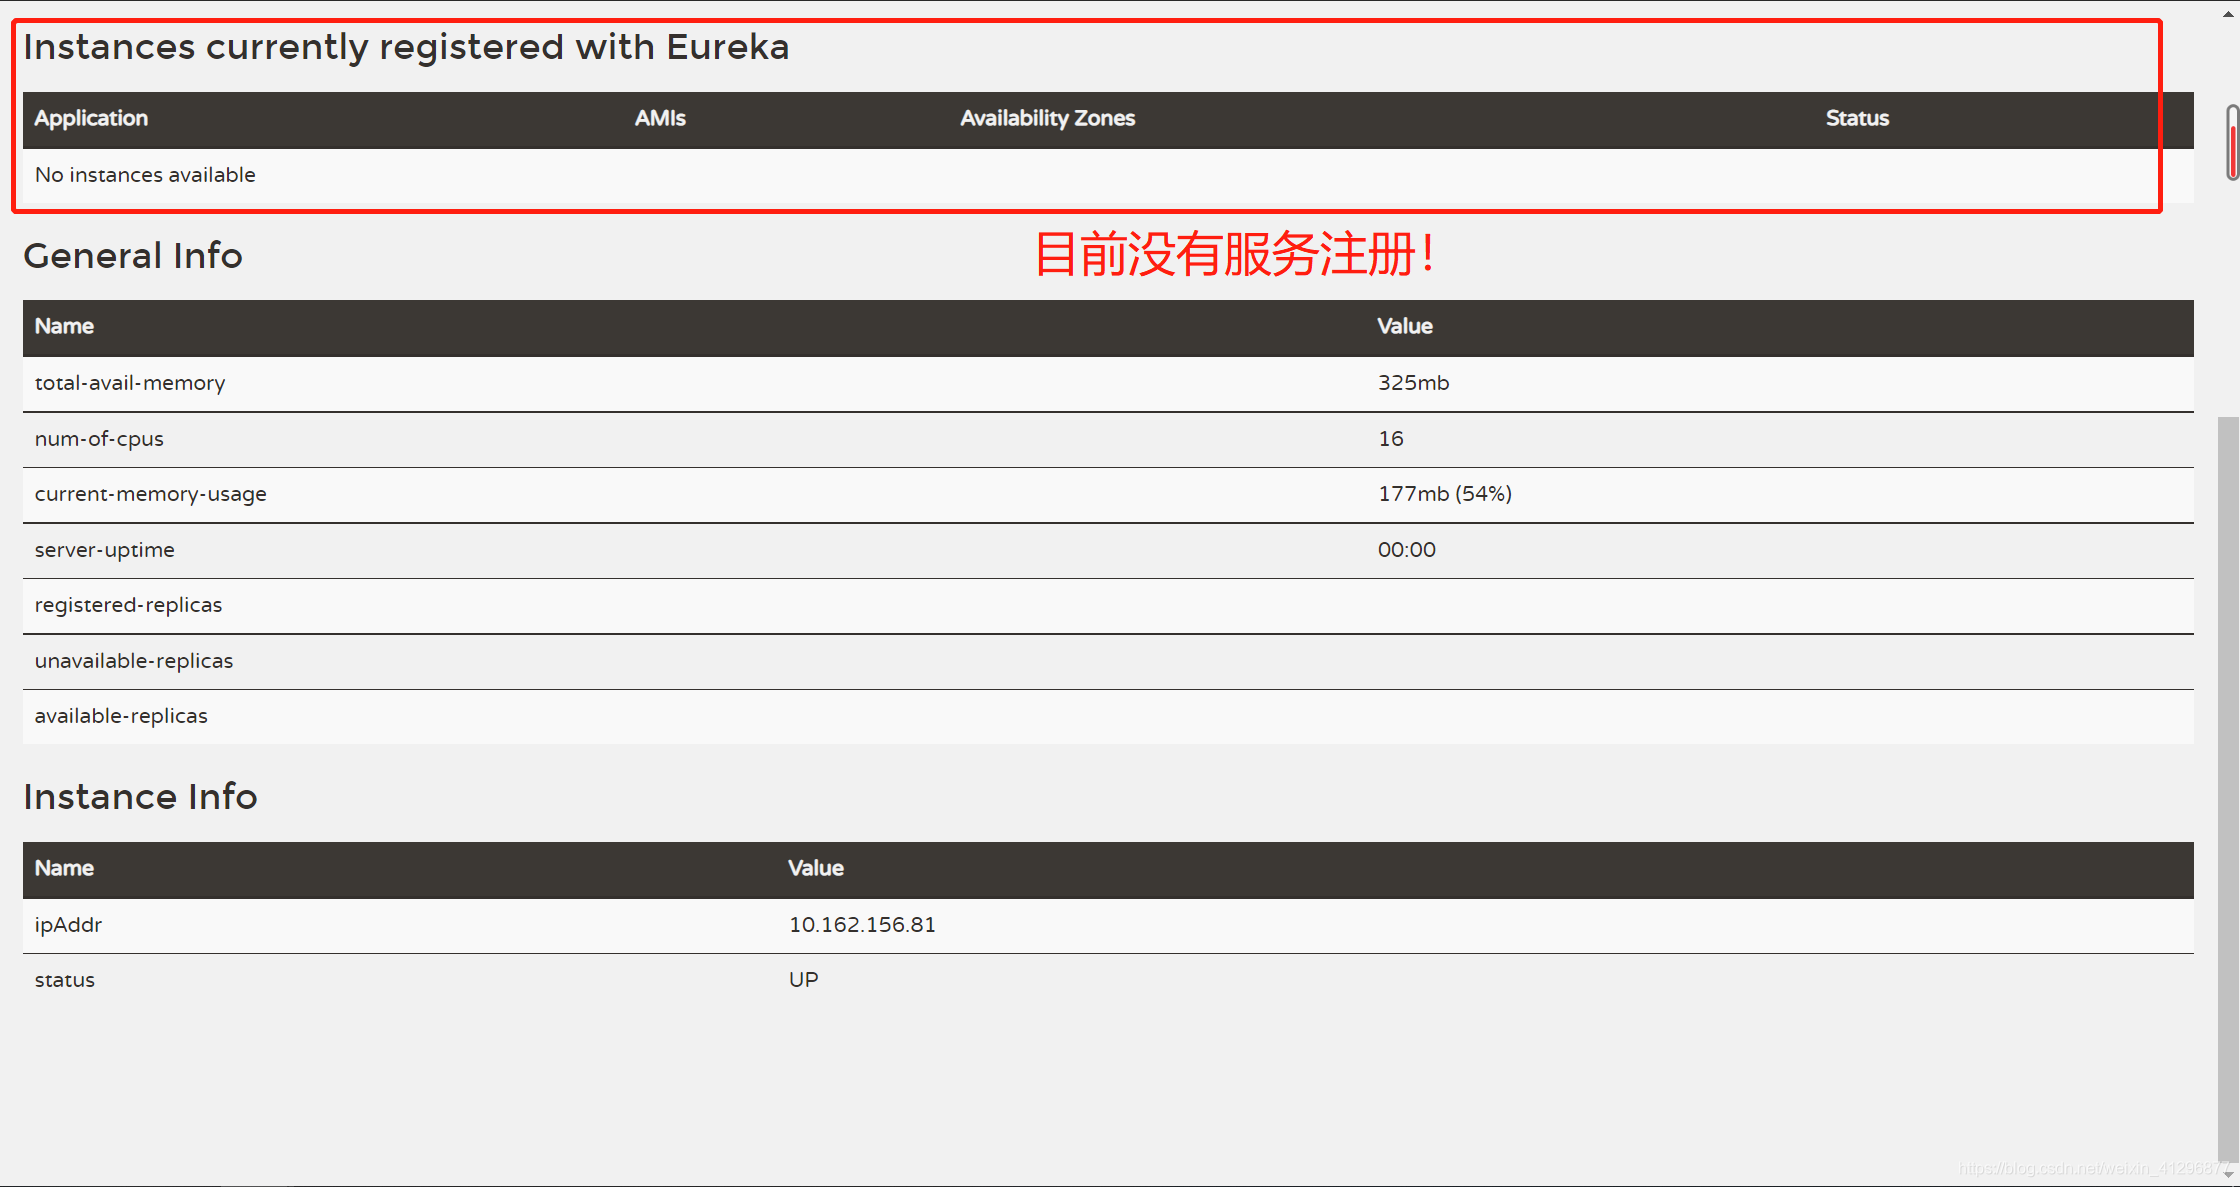Click the Name header in General Info table
The image size is (2240, 1187).
[64, 326]
